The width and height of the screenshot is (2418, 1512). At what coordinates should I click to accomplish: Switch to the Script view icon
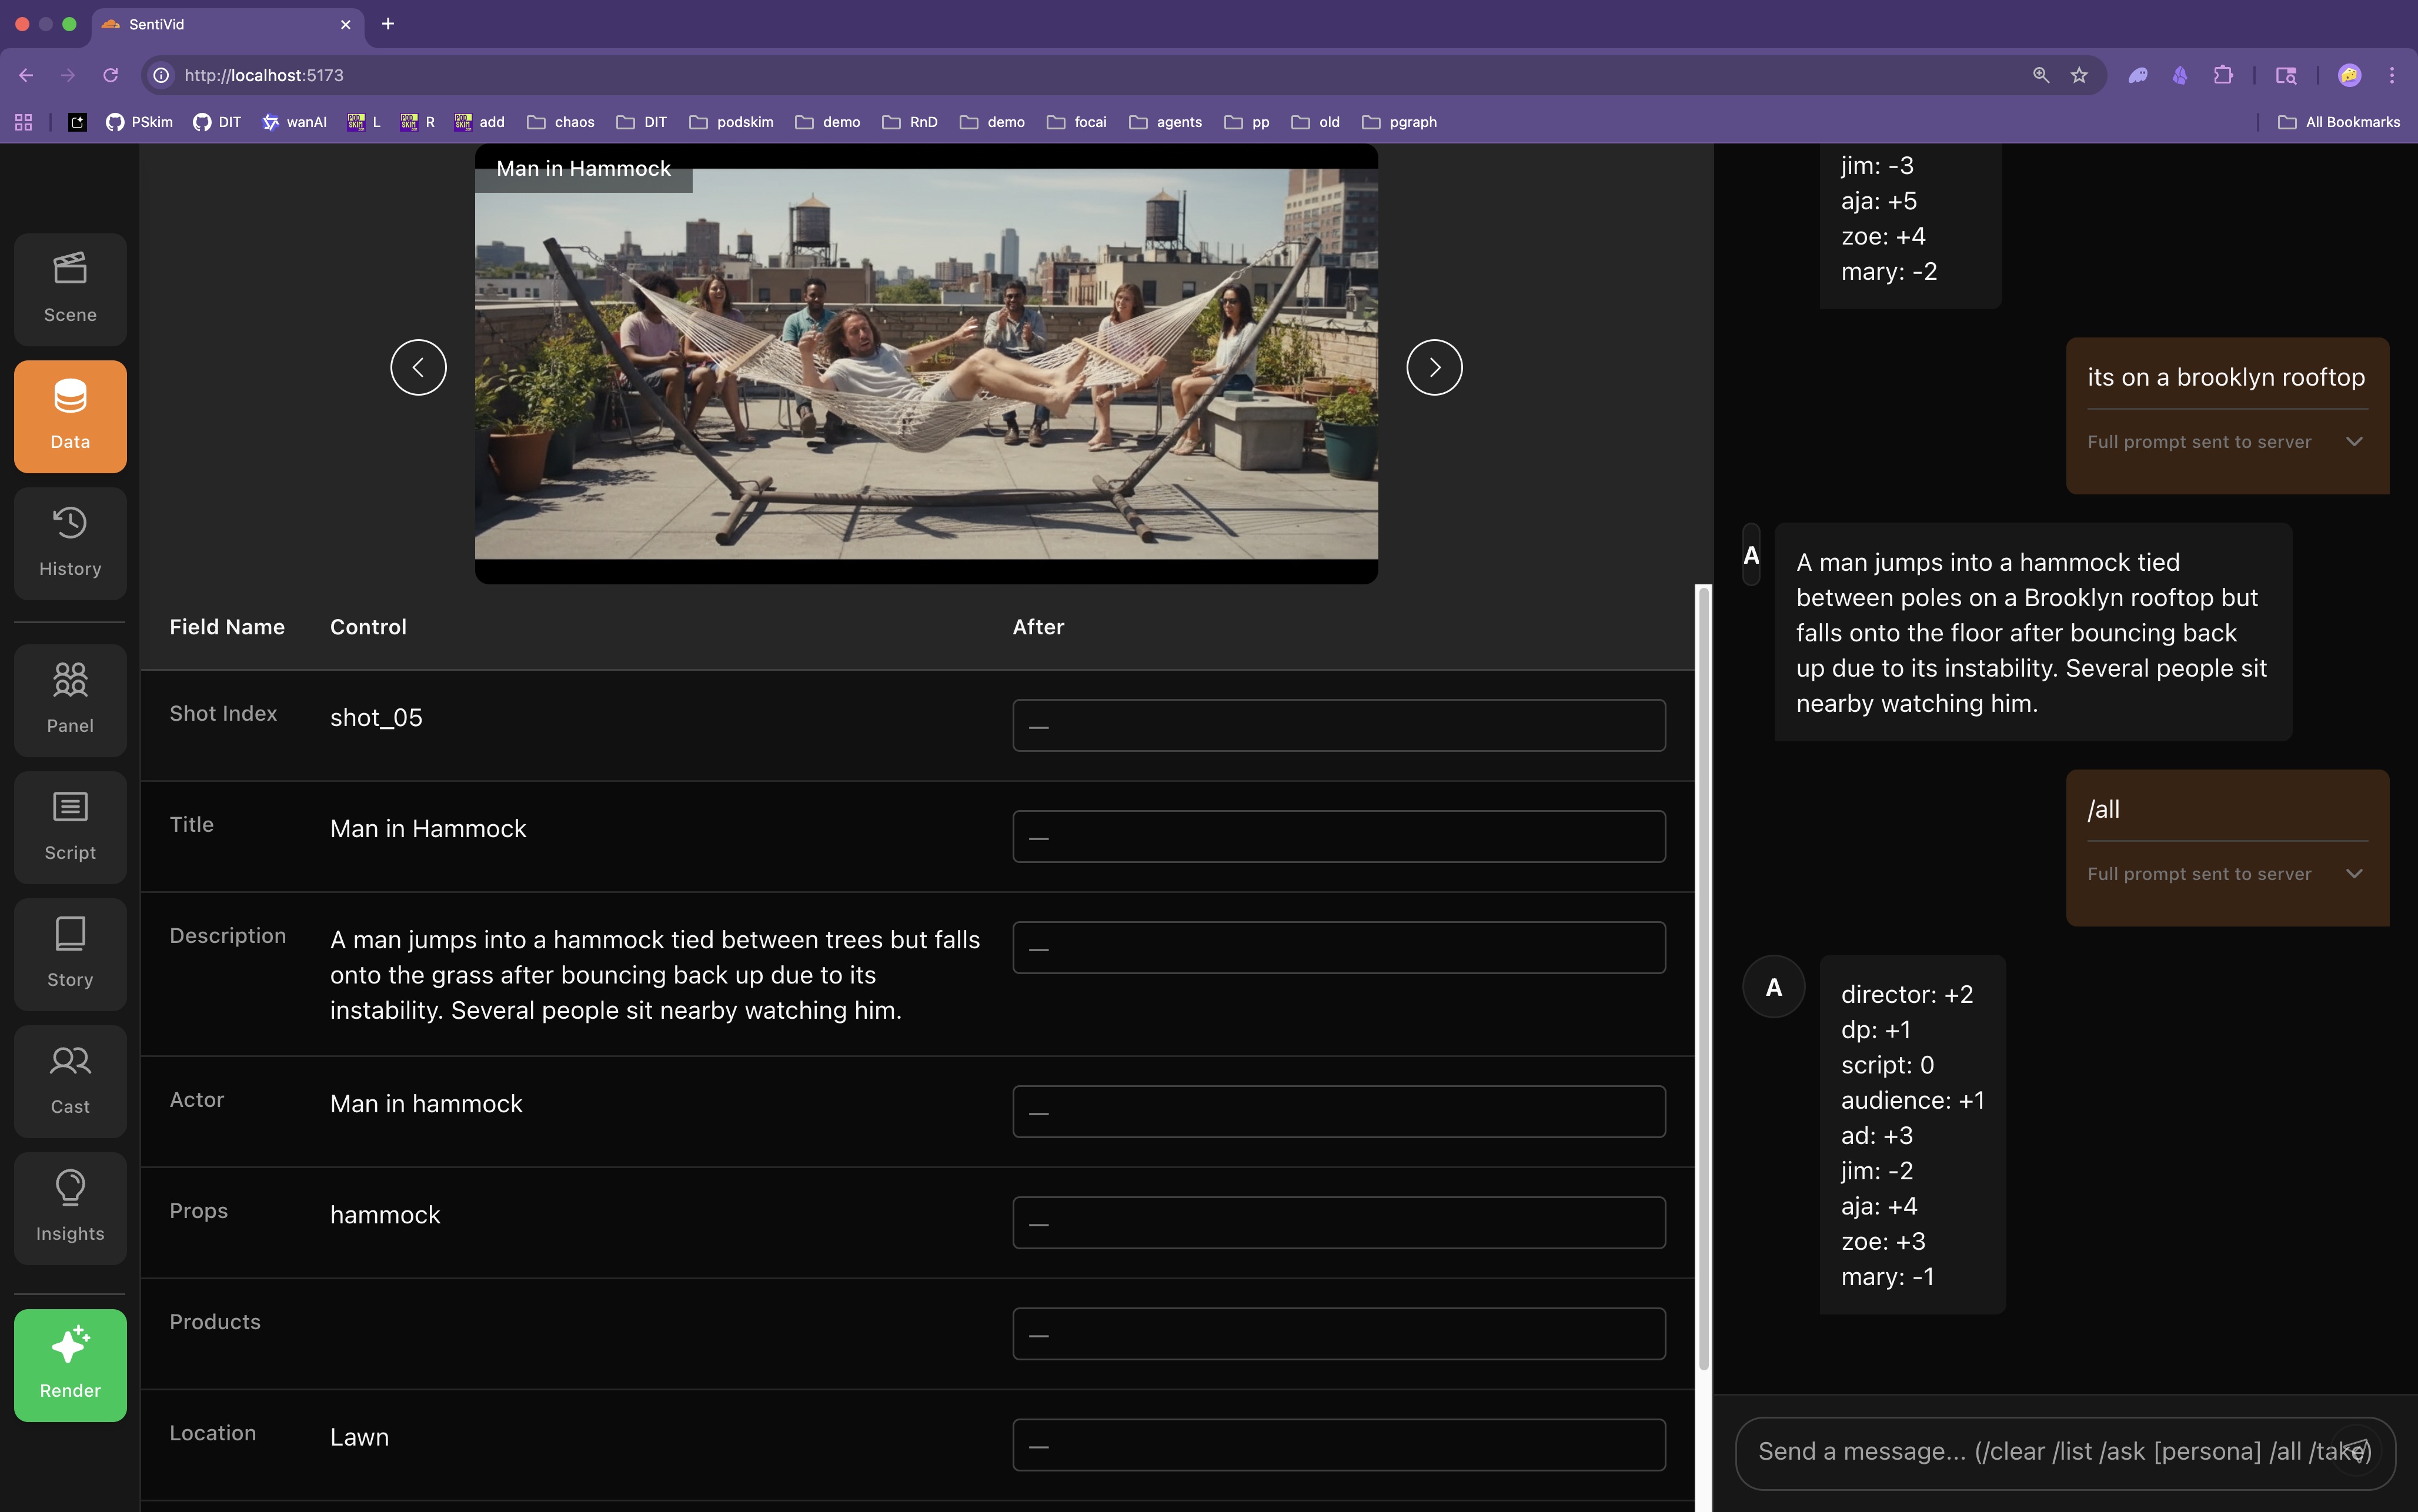[70, 827]
